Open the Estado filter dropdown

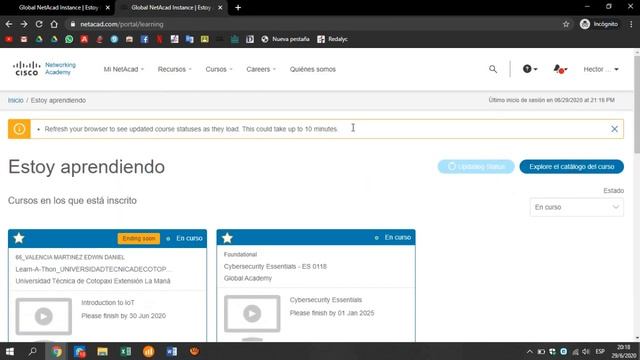[x=576, y=207]
